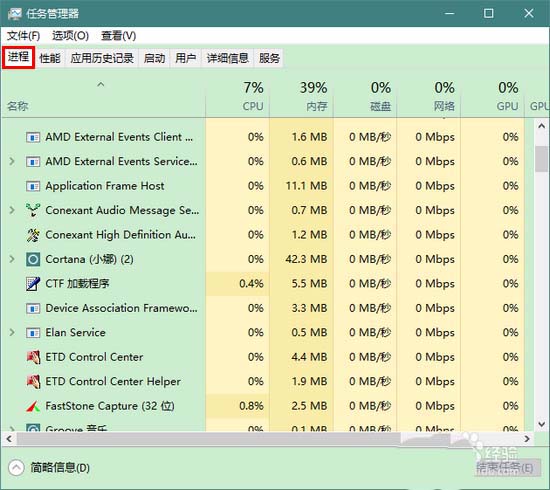This screenshot has width=550, height=490.
Task: Select the FastStone Capture (32 位) row
Action: (263, 406)
